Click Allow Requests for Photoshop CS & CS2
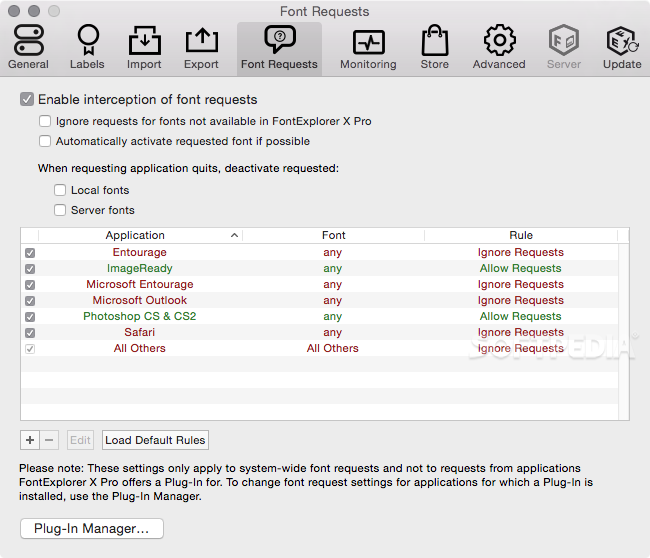 pyautogui.click(x=521, y=316)
